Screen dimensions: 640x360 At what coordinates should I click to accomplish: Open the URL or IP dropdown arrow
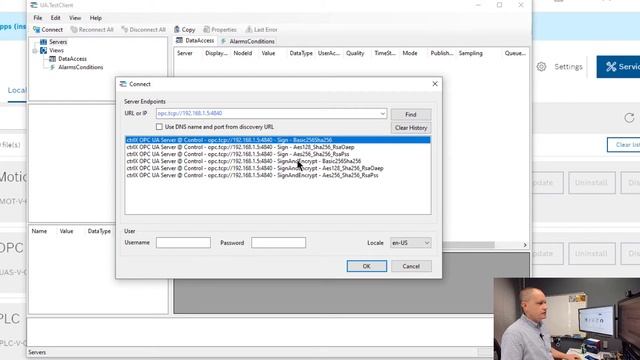(383, 113)
